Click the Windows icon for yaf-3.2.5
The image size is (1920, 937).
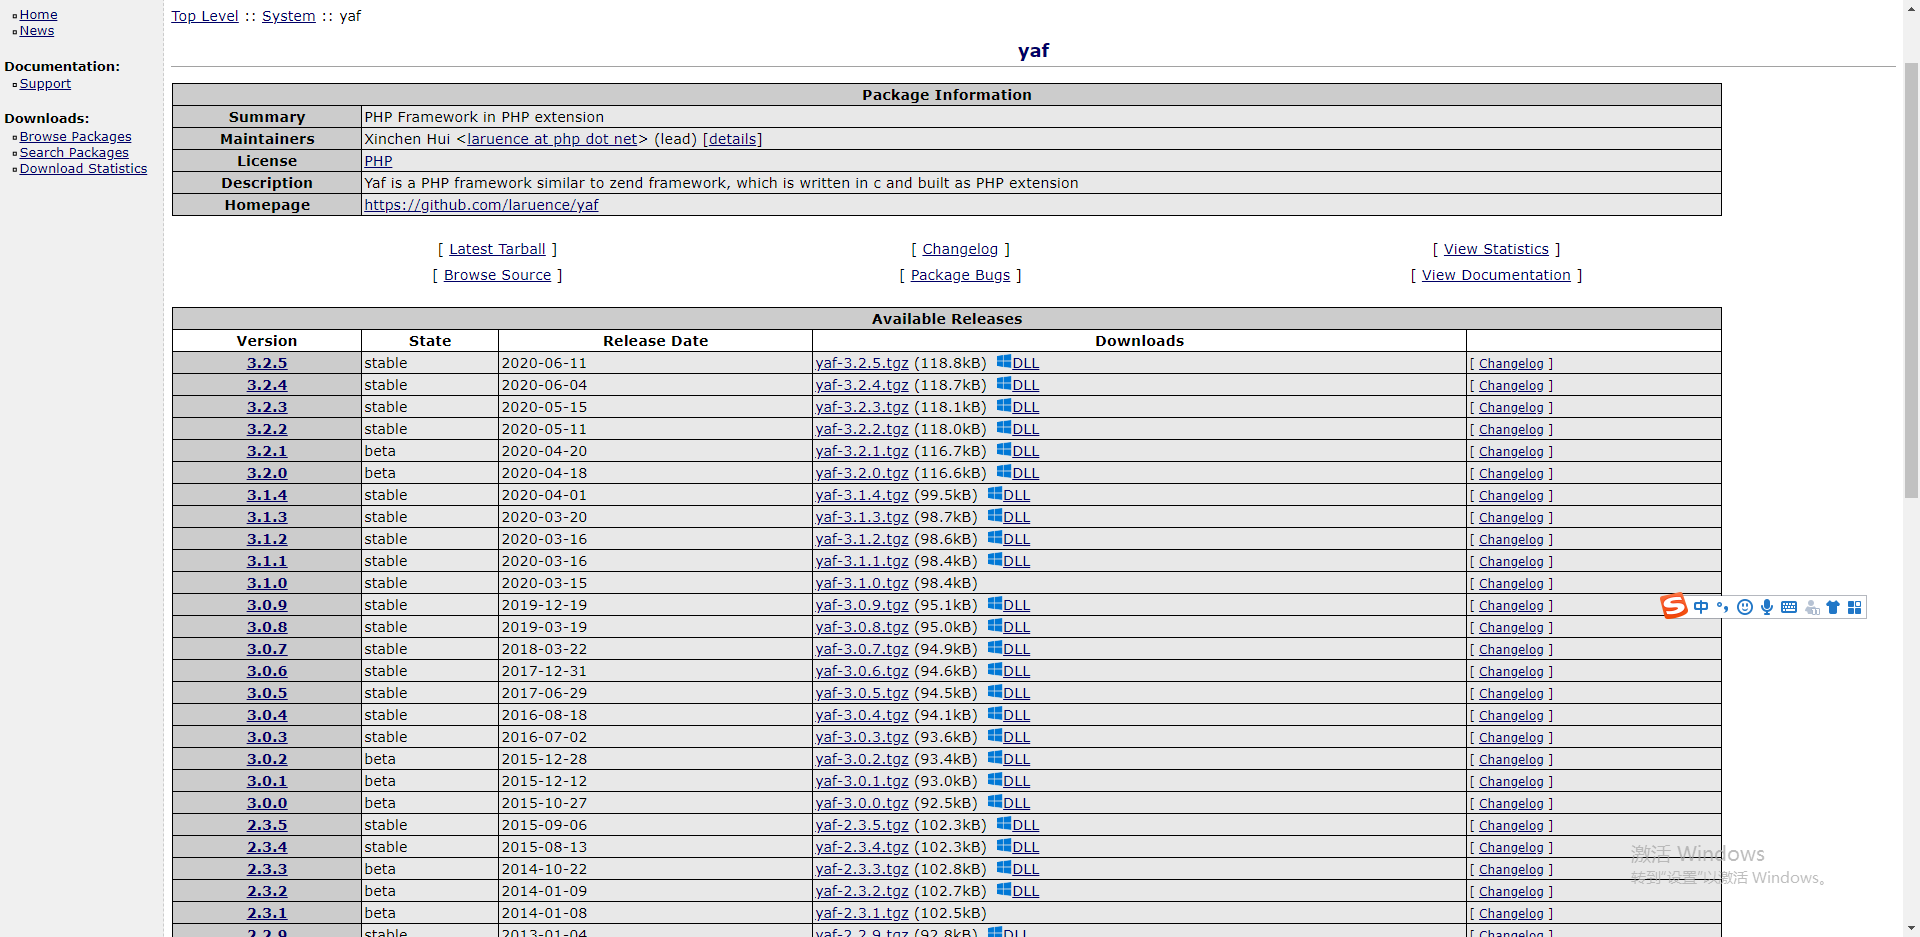[1004, 362]
